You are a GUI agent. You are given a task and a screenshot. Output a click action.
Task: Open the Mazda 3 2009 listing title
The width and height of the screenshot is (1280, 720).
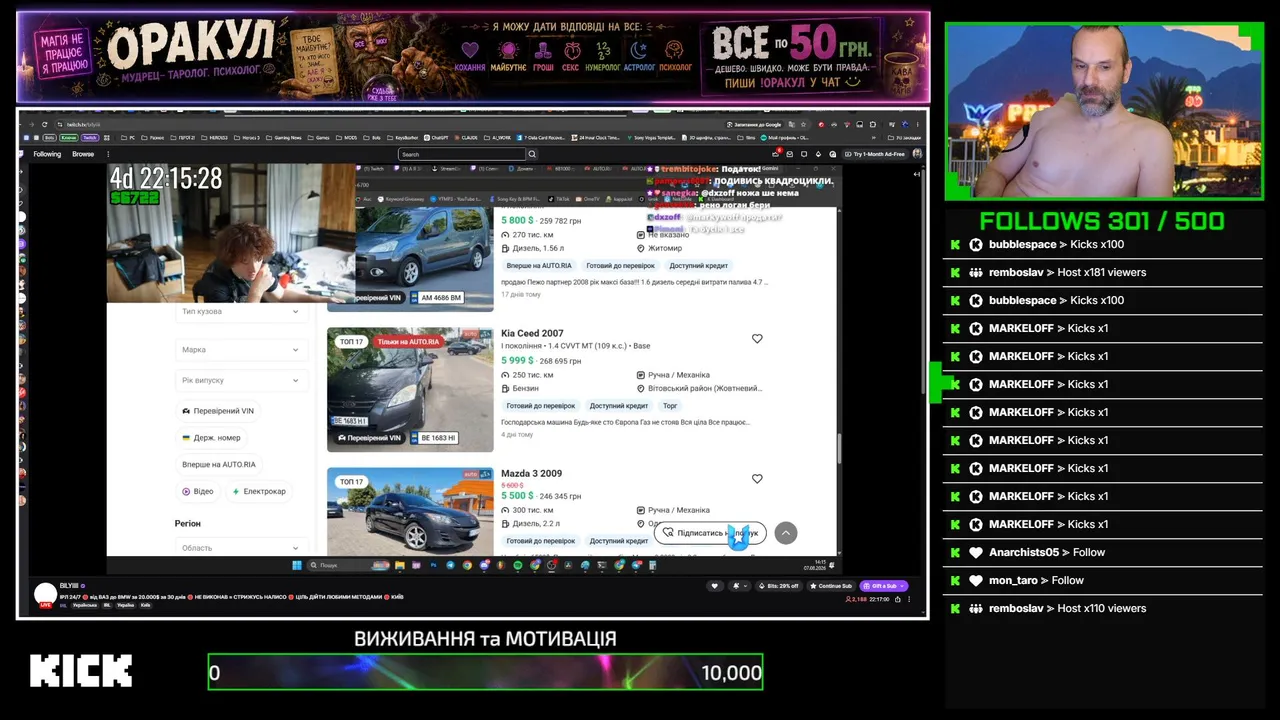click(531, 473)
